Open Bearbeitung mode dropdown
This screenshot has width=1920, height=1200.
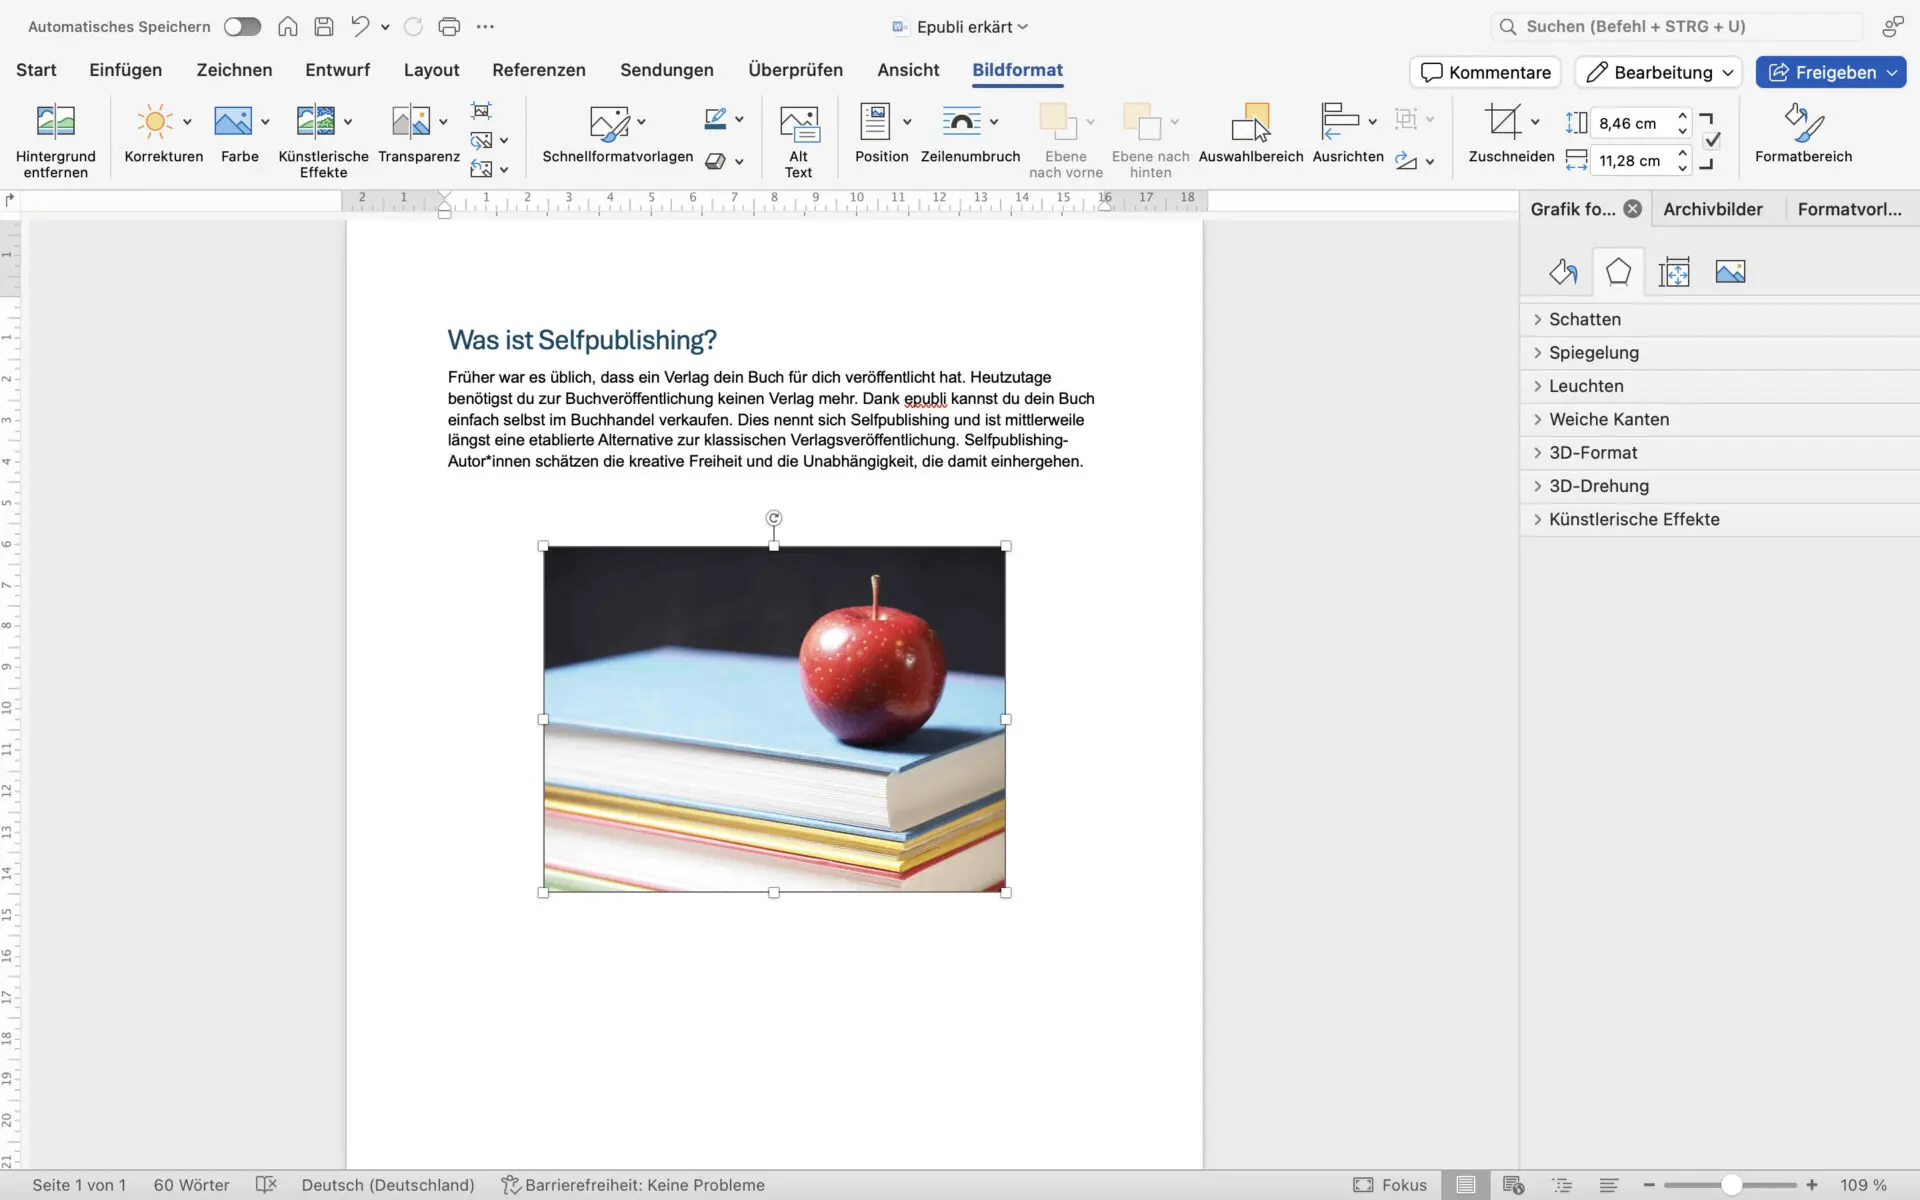pos(1659,72)
